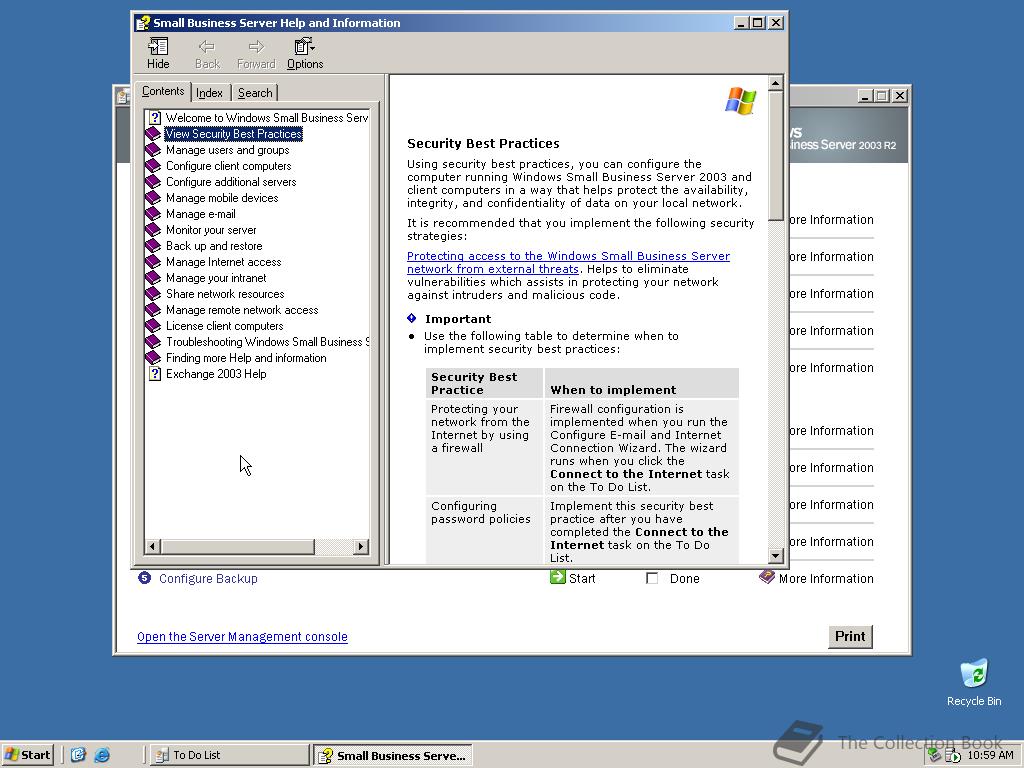Select 'Exchange 2003 Help' text
The image size is (1024, 768).
[216, 374]
